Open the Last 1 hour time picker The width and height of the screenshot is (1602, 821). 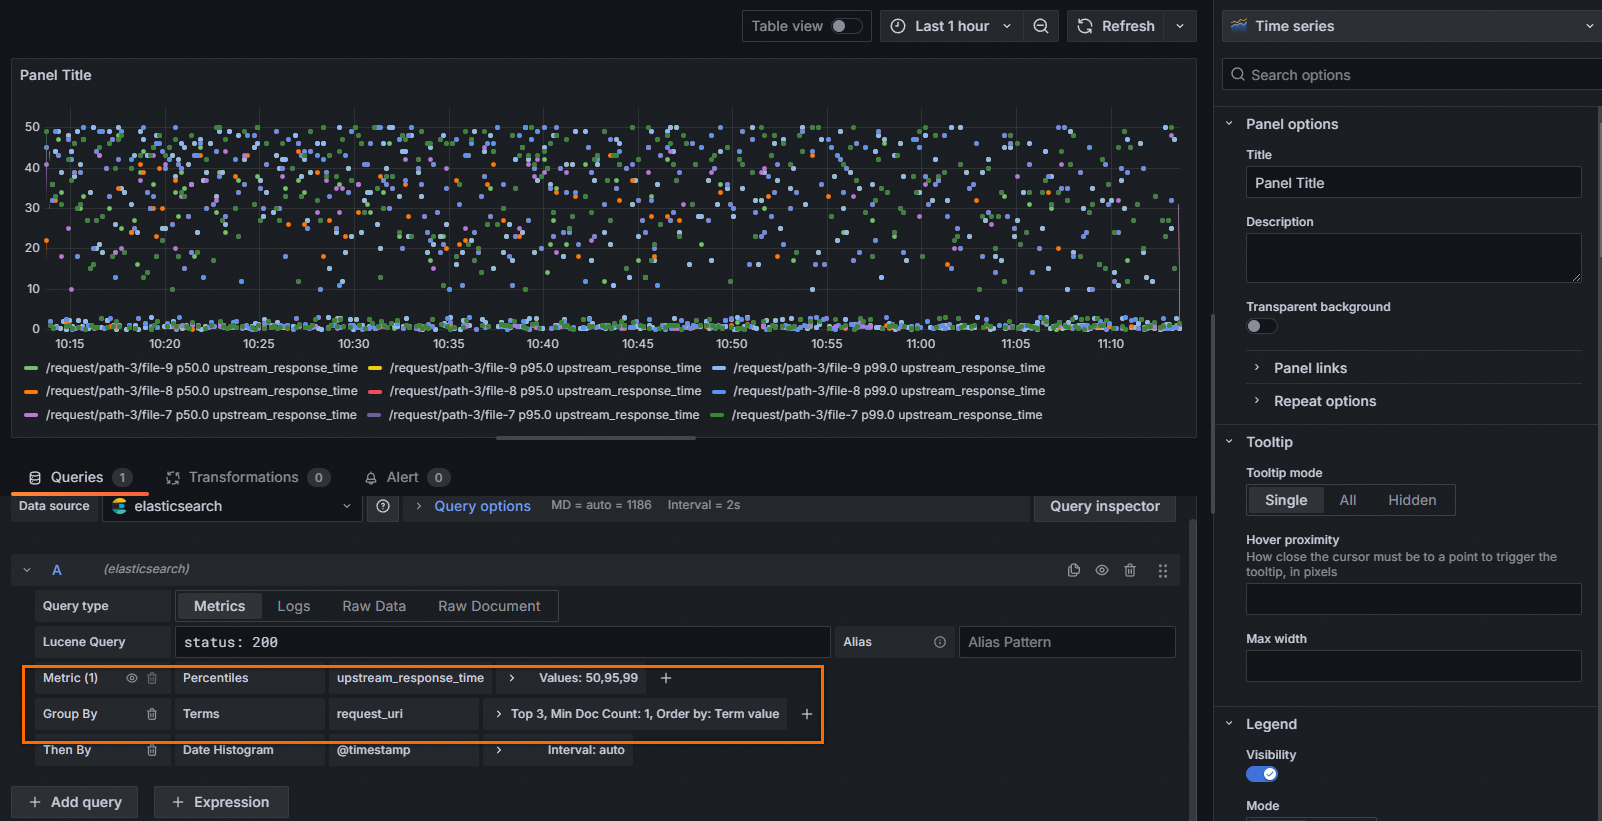coord(952,26)
